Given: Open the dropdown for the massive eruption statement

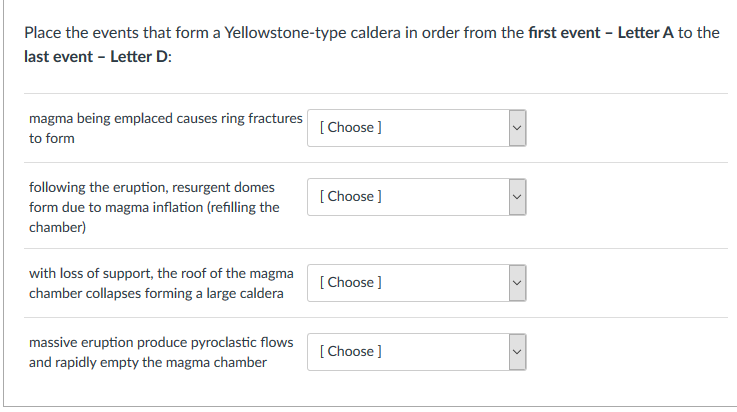Looking at the screenshot, I should (x=416, y=351).
